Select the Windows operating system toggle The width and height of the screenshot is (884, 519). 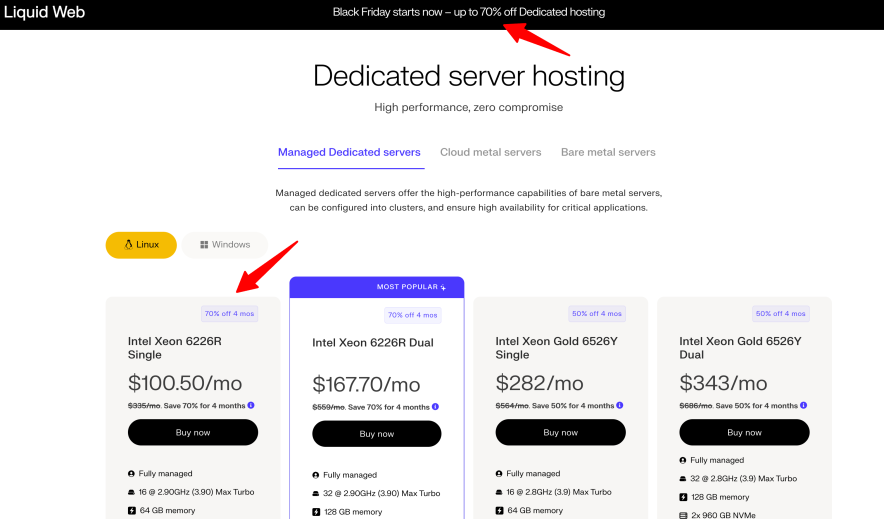point(224,245)
